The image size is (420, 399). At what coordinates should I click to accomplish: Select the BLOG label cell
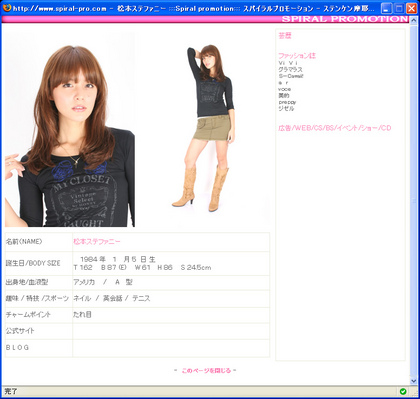[x=39, y=348]
